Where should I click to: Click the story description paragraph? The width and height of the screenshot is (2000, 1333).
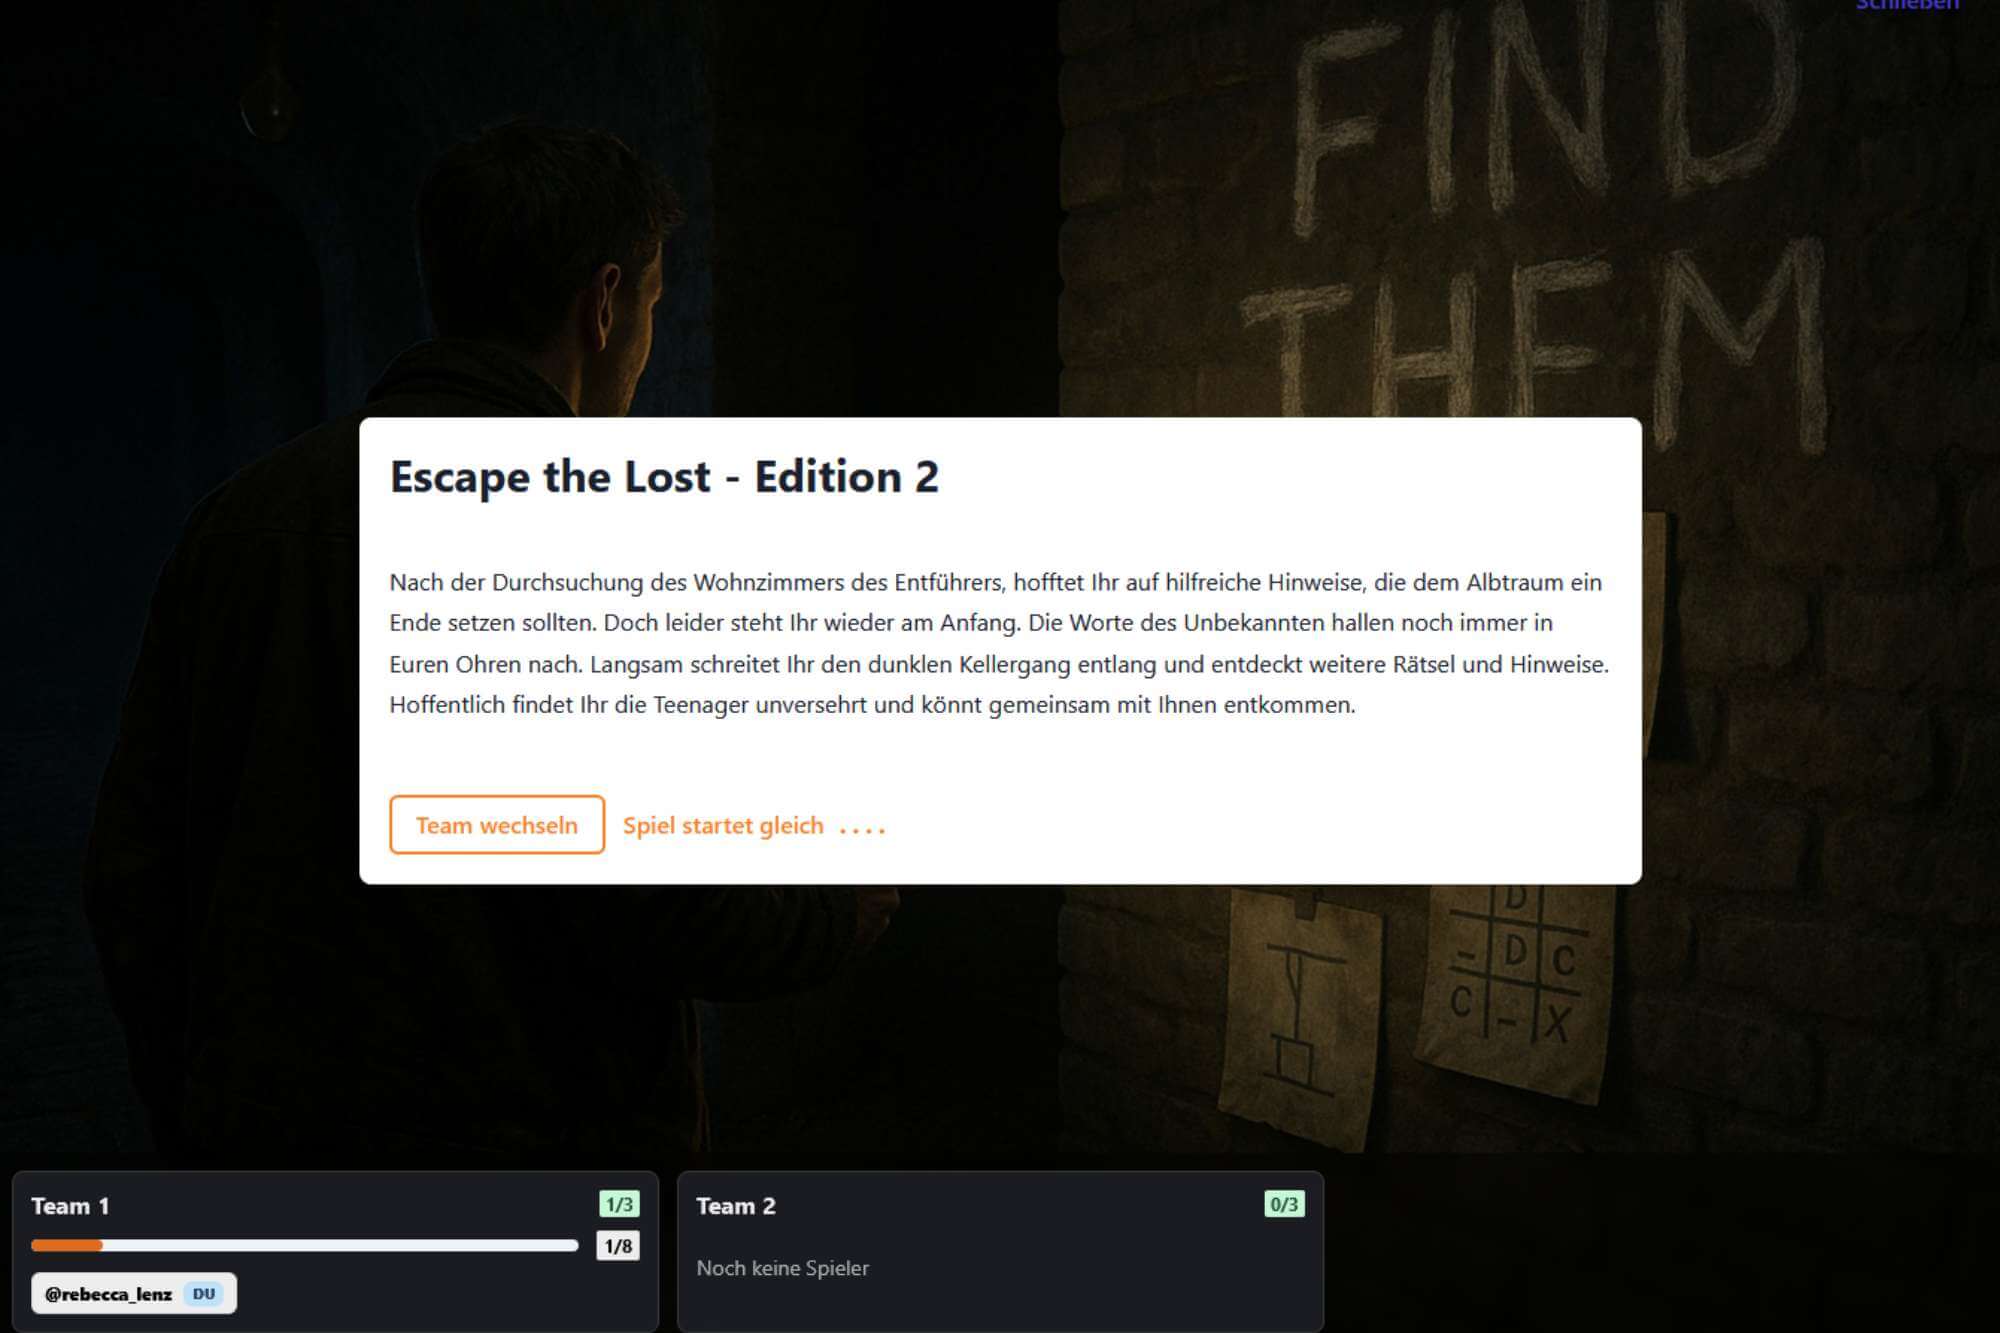coord(999,643)
